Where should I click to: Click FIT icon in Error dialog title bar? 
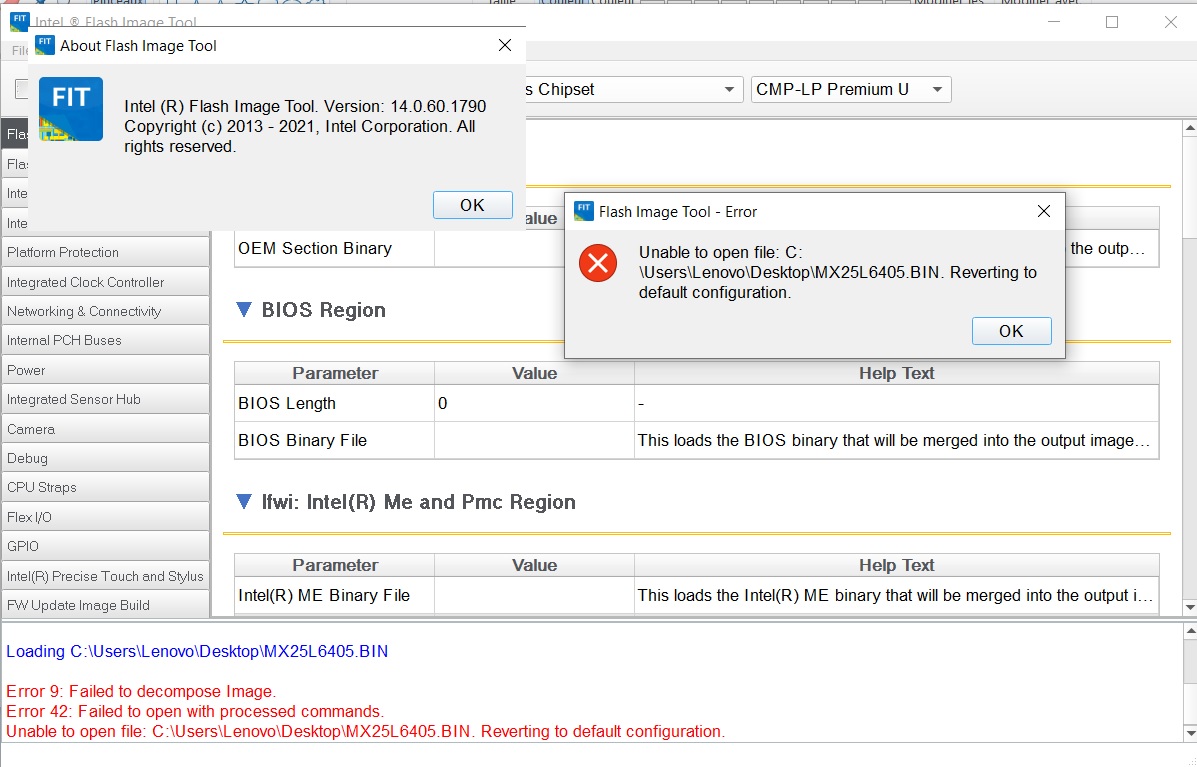tap(584, 211)
